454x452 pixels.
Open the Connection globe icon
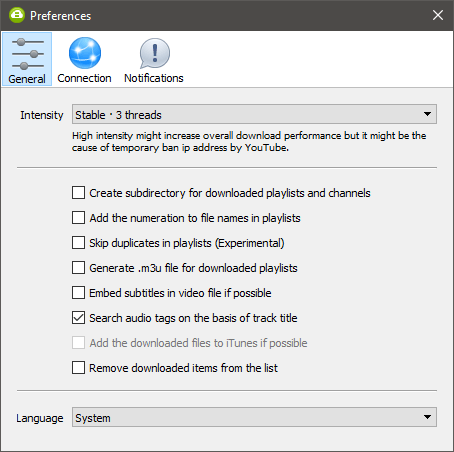[x=85, y=53]
